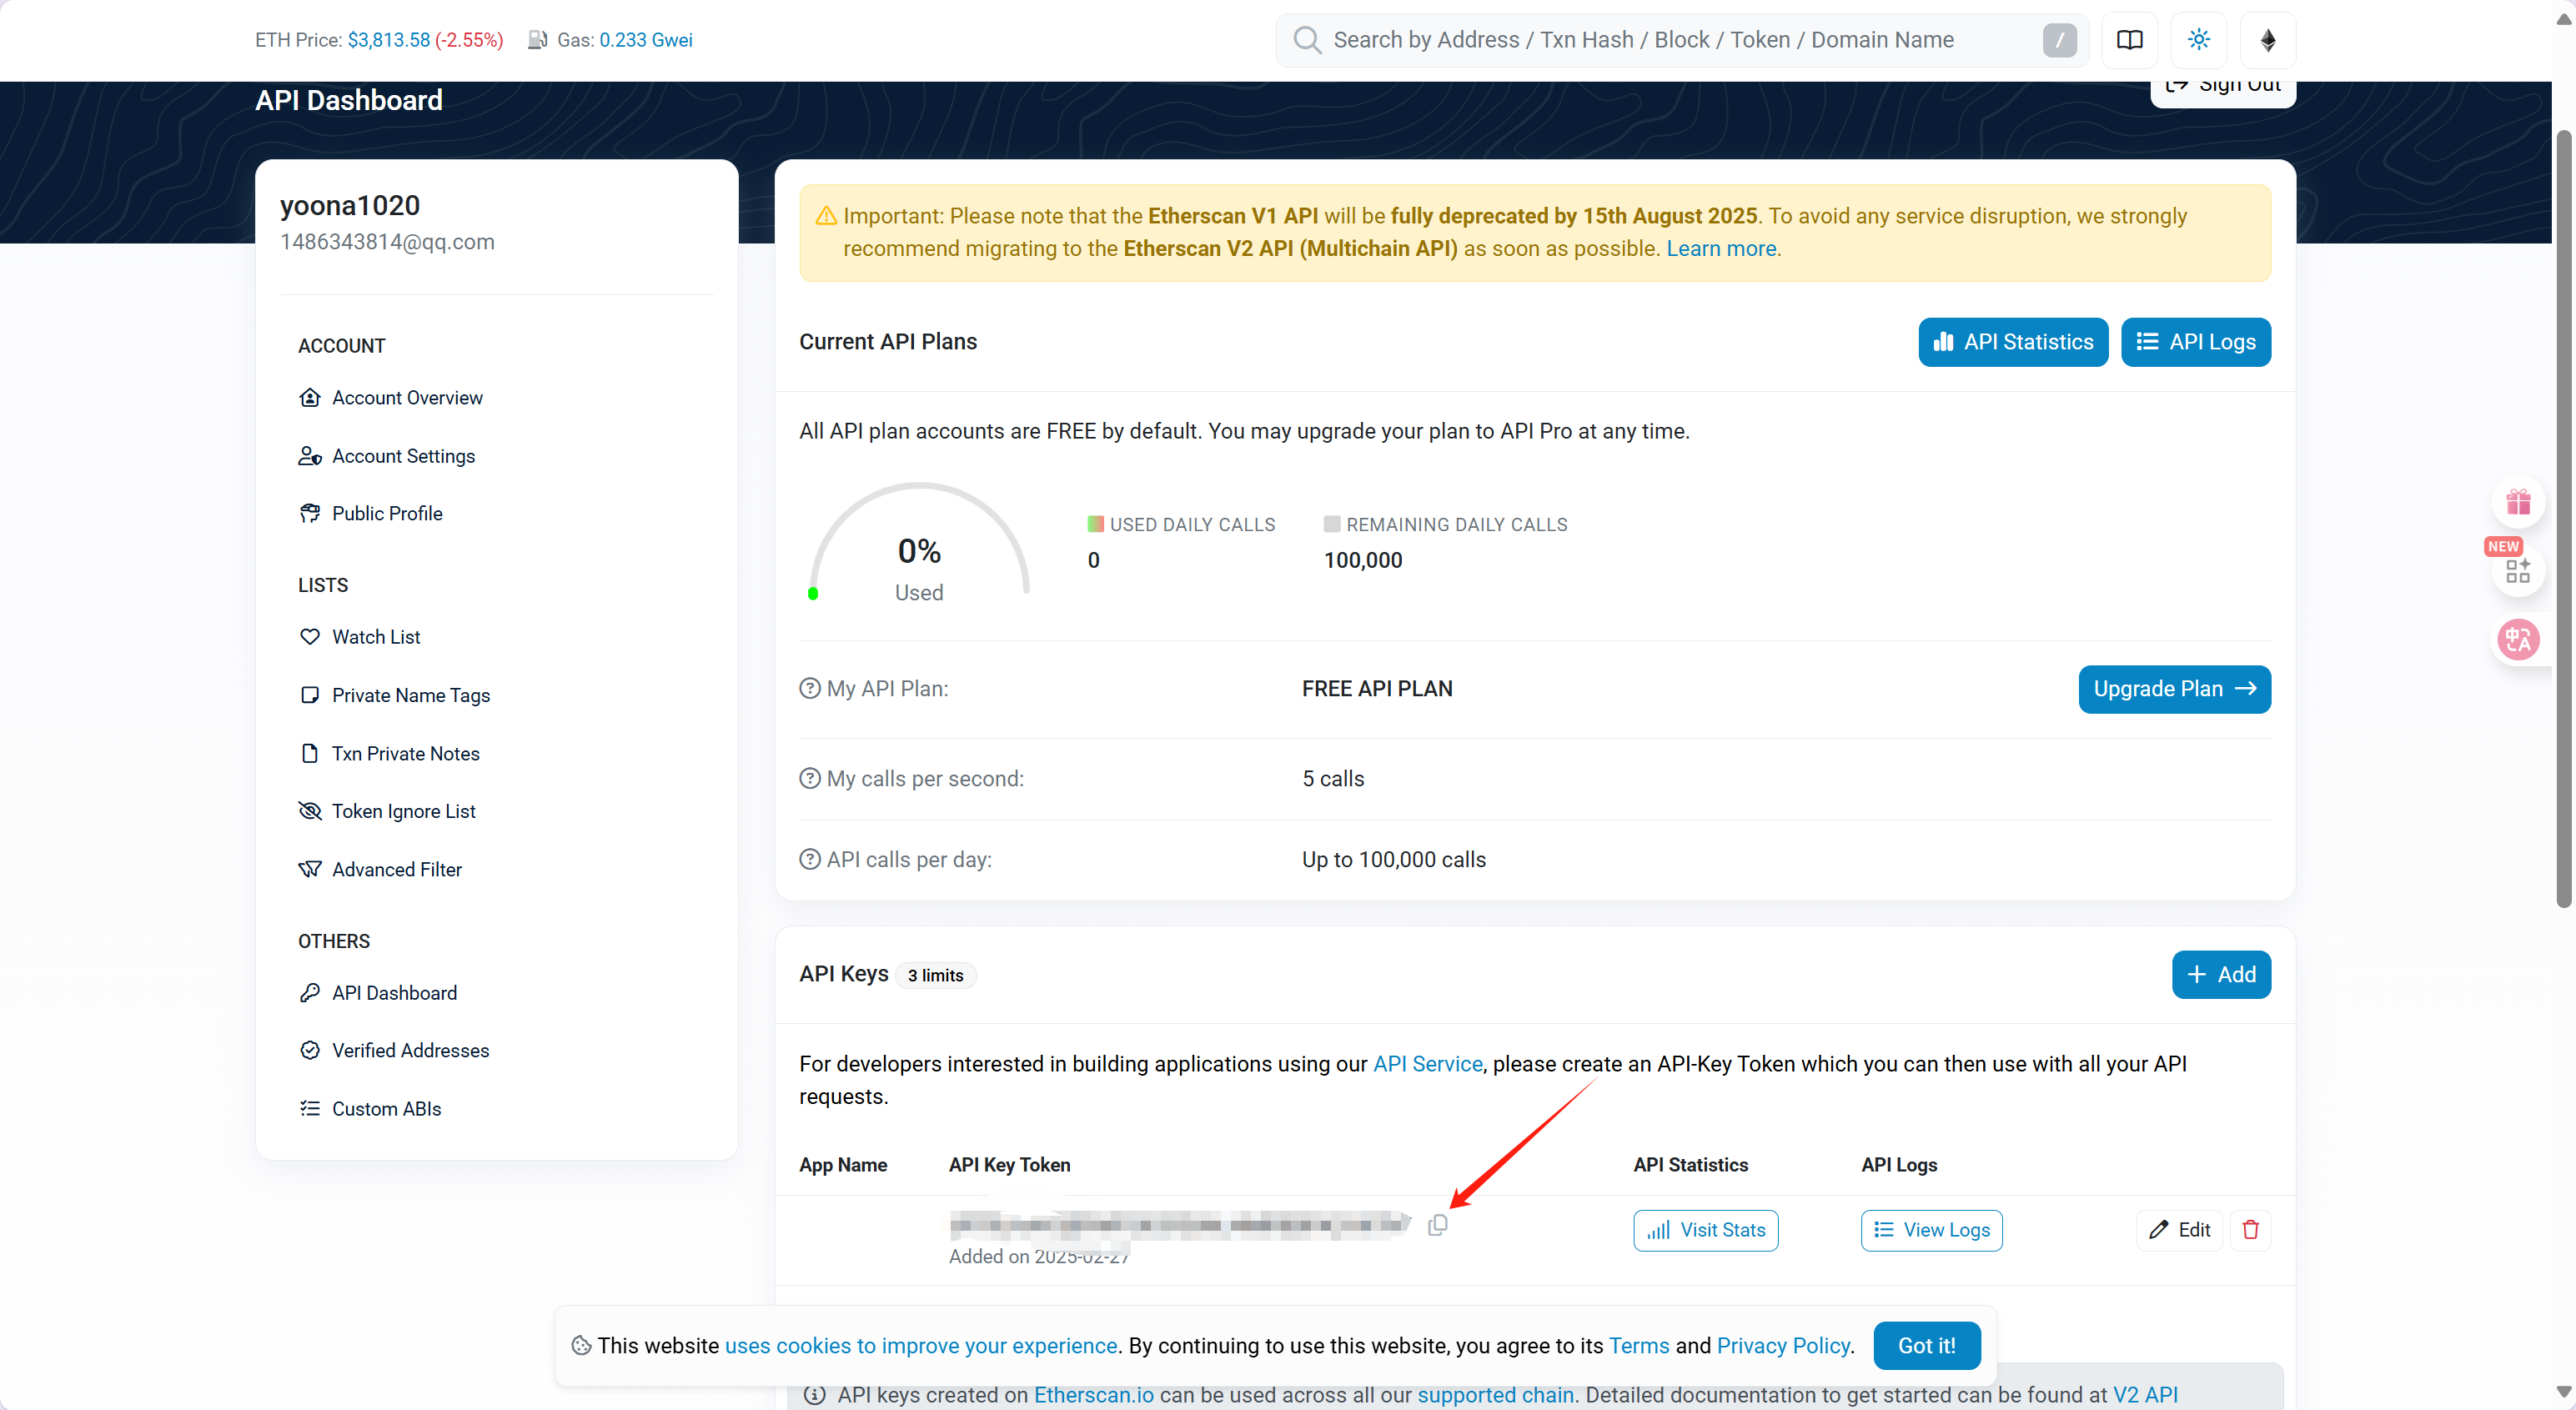2576x1410 pixels.
Task: Open Learn more link in deprecation notice
Action: pyautogui.click(x=1720, y=249)
